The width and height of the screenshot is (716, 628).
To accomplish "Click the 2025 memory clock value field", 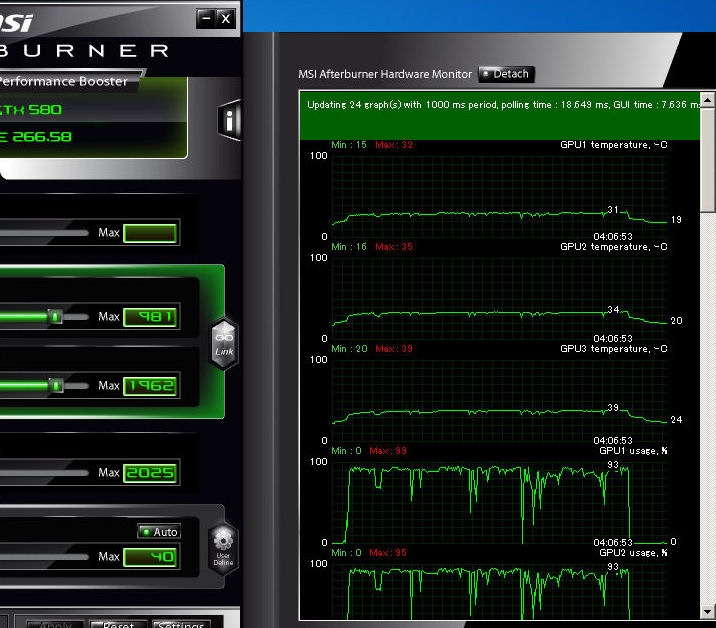I will tap(150, 473).
